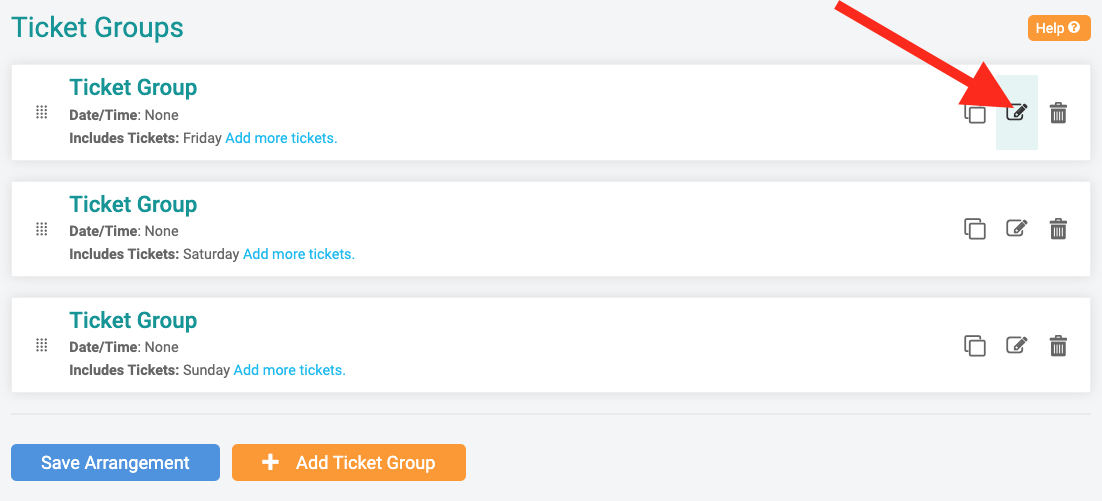Click the Sunday group drag handle
Image resolution: width=1102 pixels, height=501 pixels.
coord(41,345)
